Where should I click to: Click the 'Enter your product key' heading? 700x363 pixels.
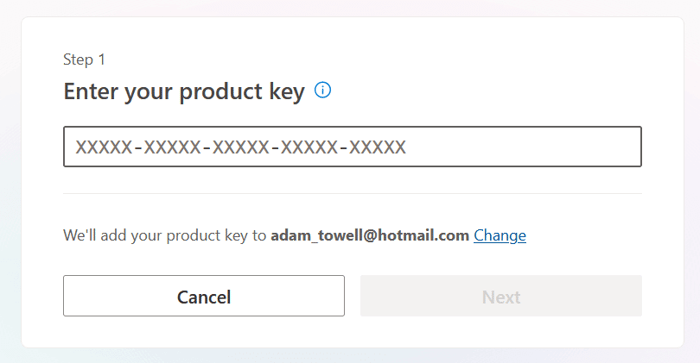tap(184, 92)
